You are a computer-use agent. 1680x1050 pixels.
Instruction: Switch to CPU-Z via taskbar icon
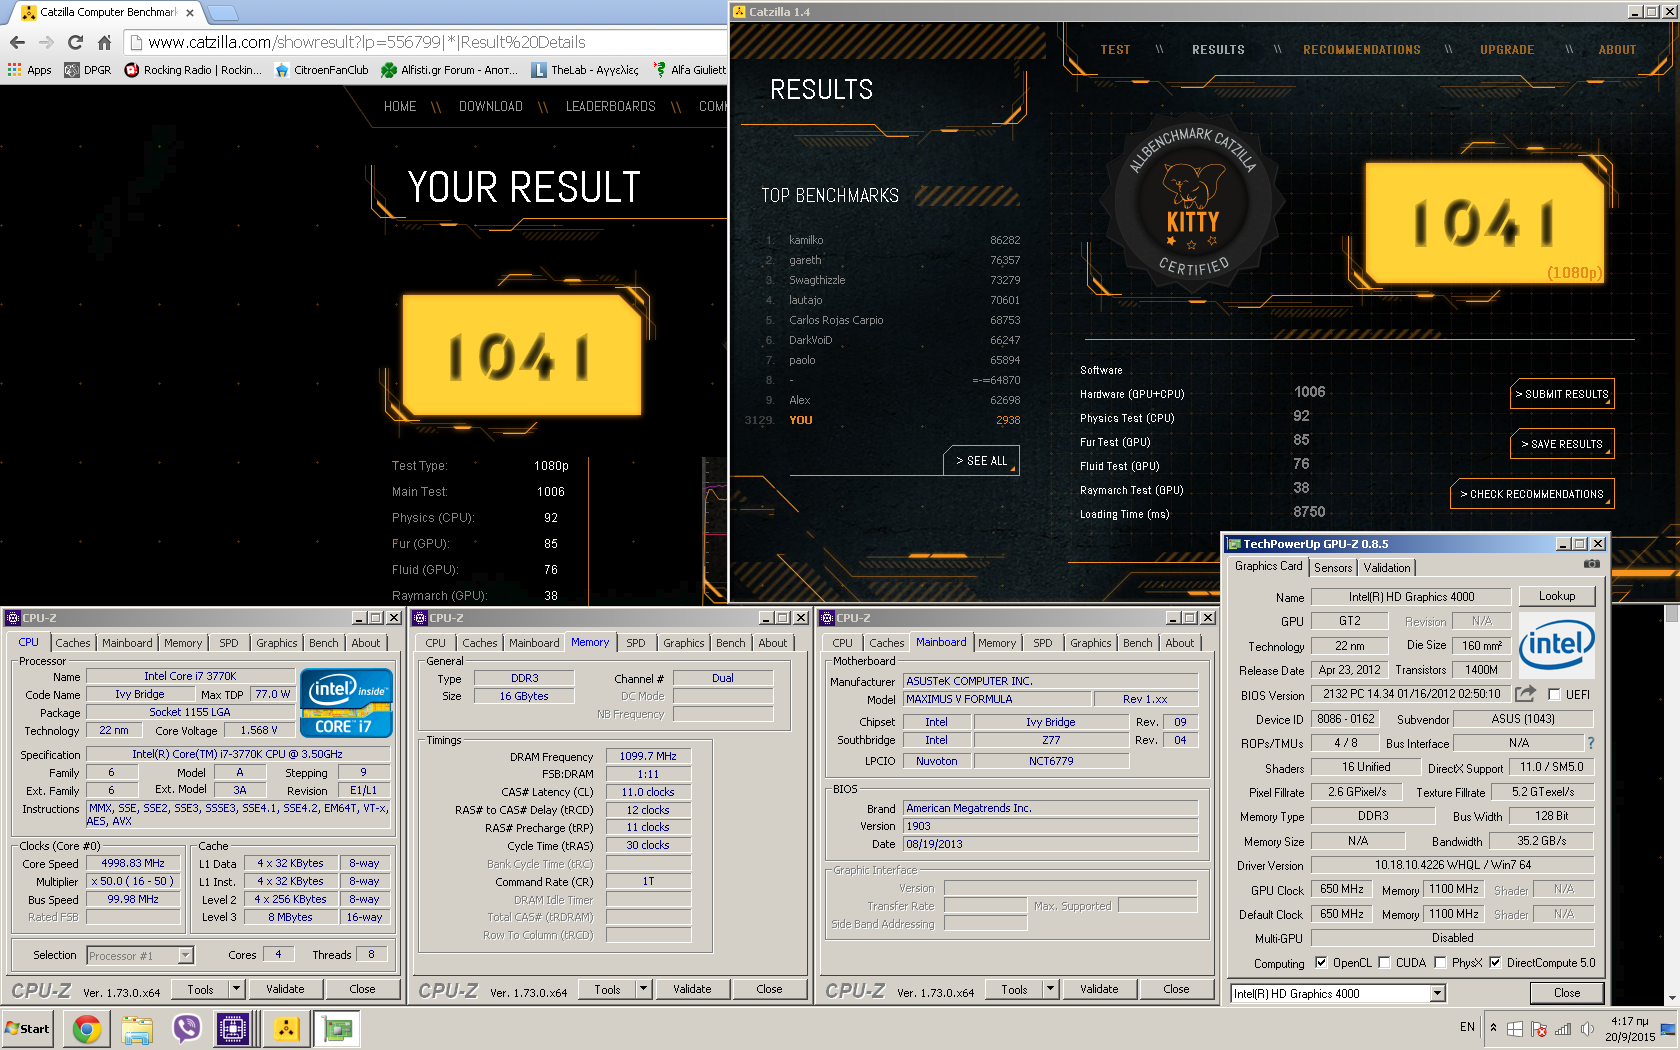(x=233, y=1028)
